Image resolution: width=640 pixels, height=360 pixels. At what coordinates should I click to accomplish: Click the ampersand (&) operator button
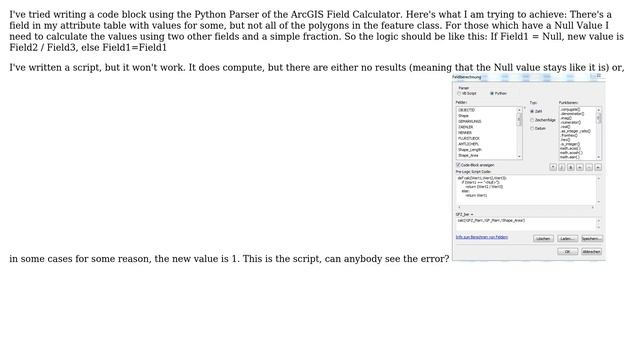(x=571, y=167)
